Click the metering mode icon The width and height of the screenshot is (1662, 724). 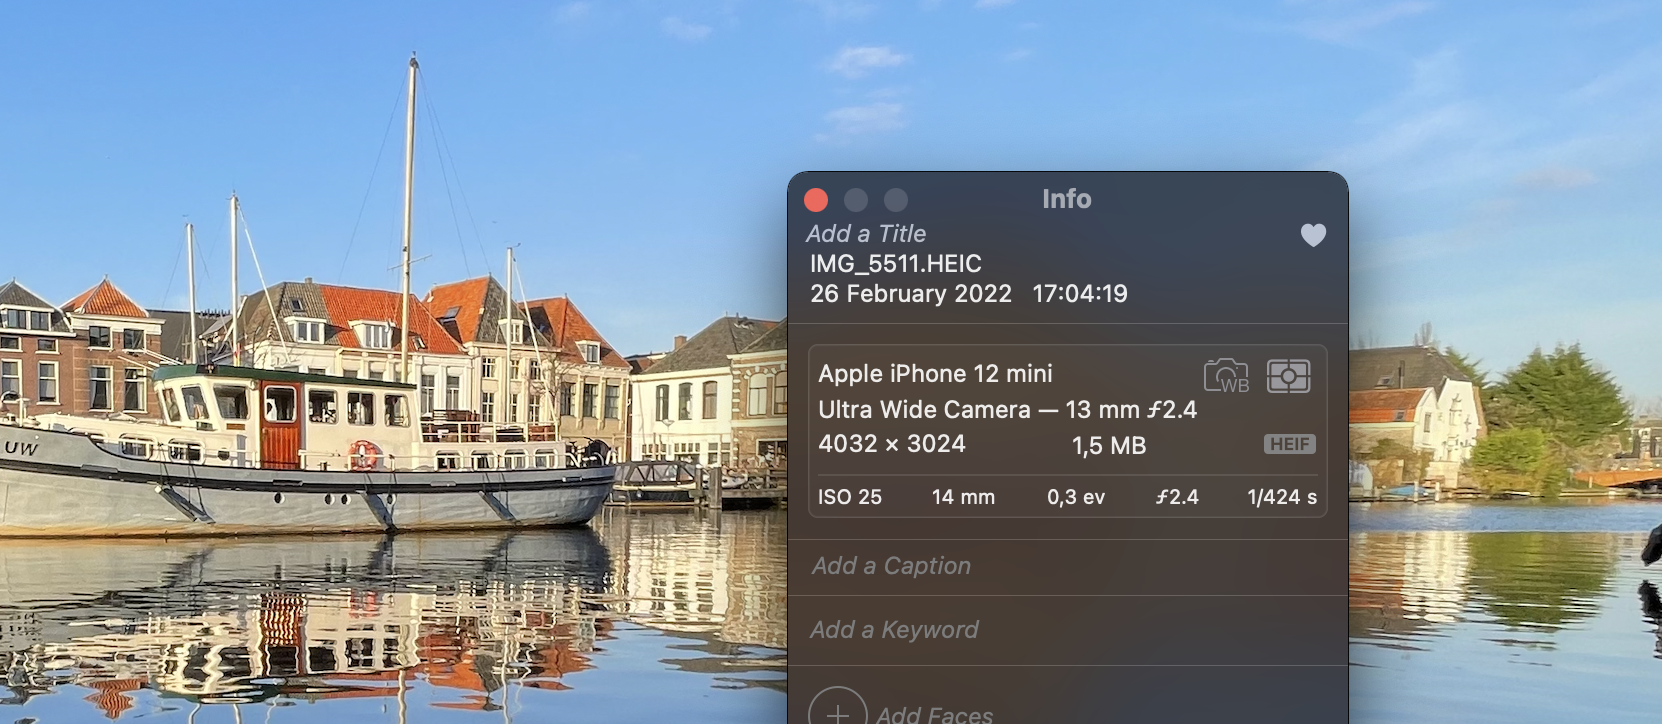[1288, 376]
